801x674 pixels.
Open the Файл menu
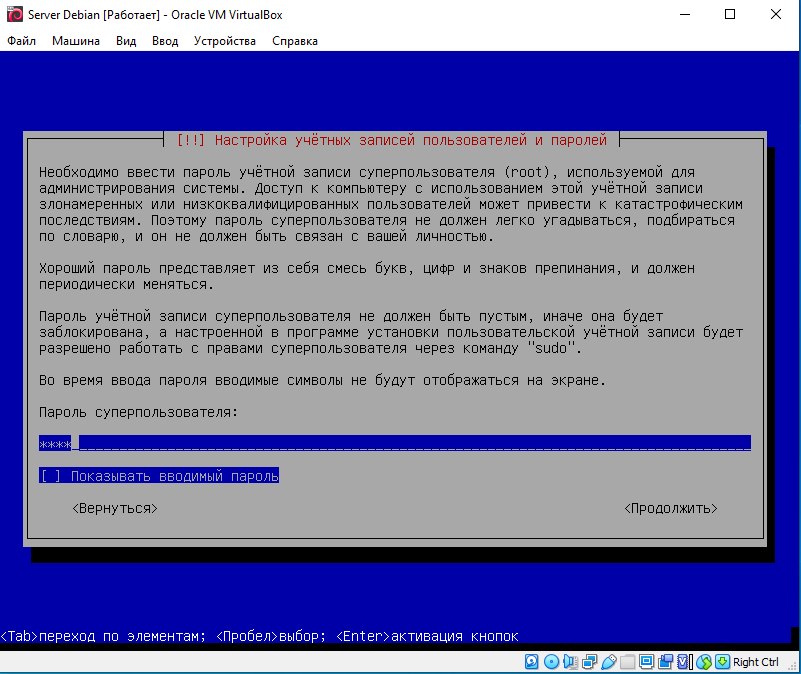click(x=21, y=41)
